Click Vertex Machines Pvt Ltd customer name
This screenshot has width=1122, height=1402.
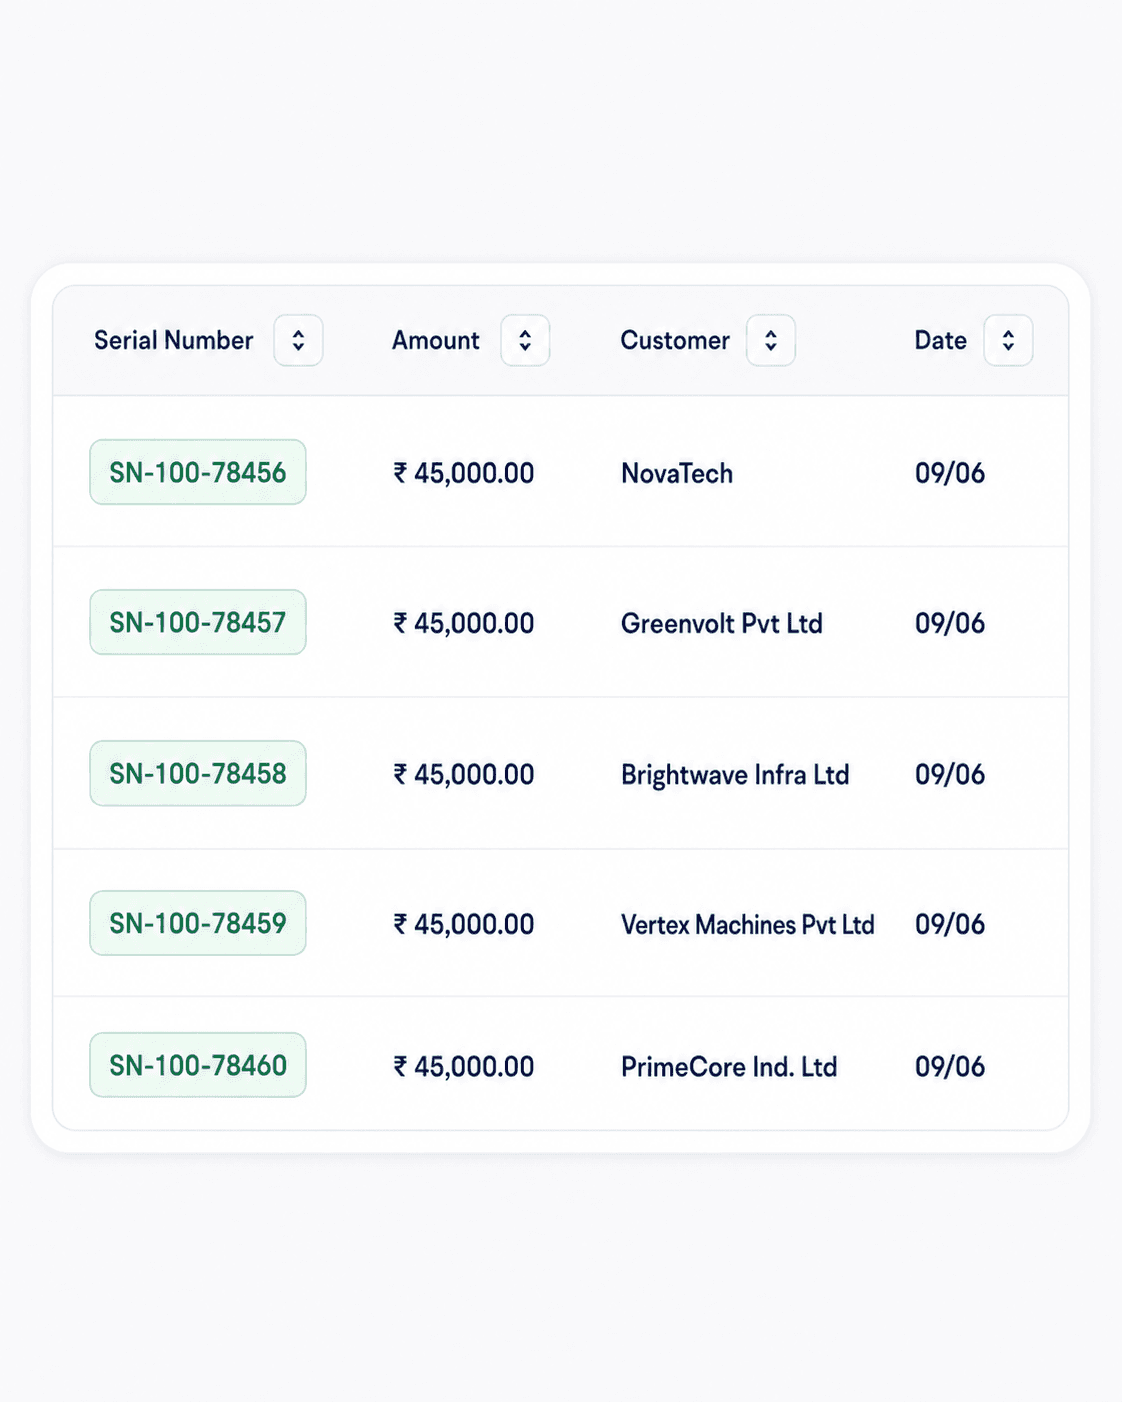(x=748, y=925)
